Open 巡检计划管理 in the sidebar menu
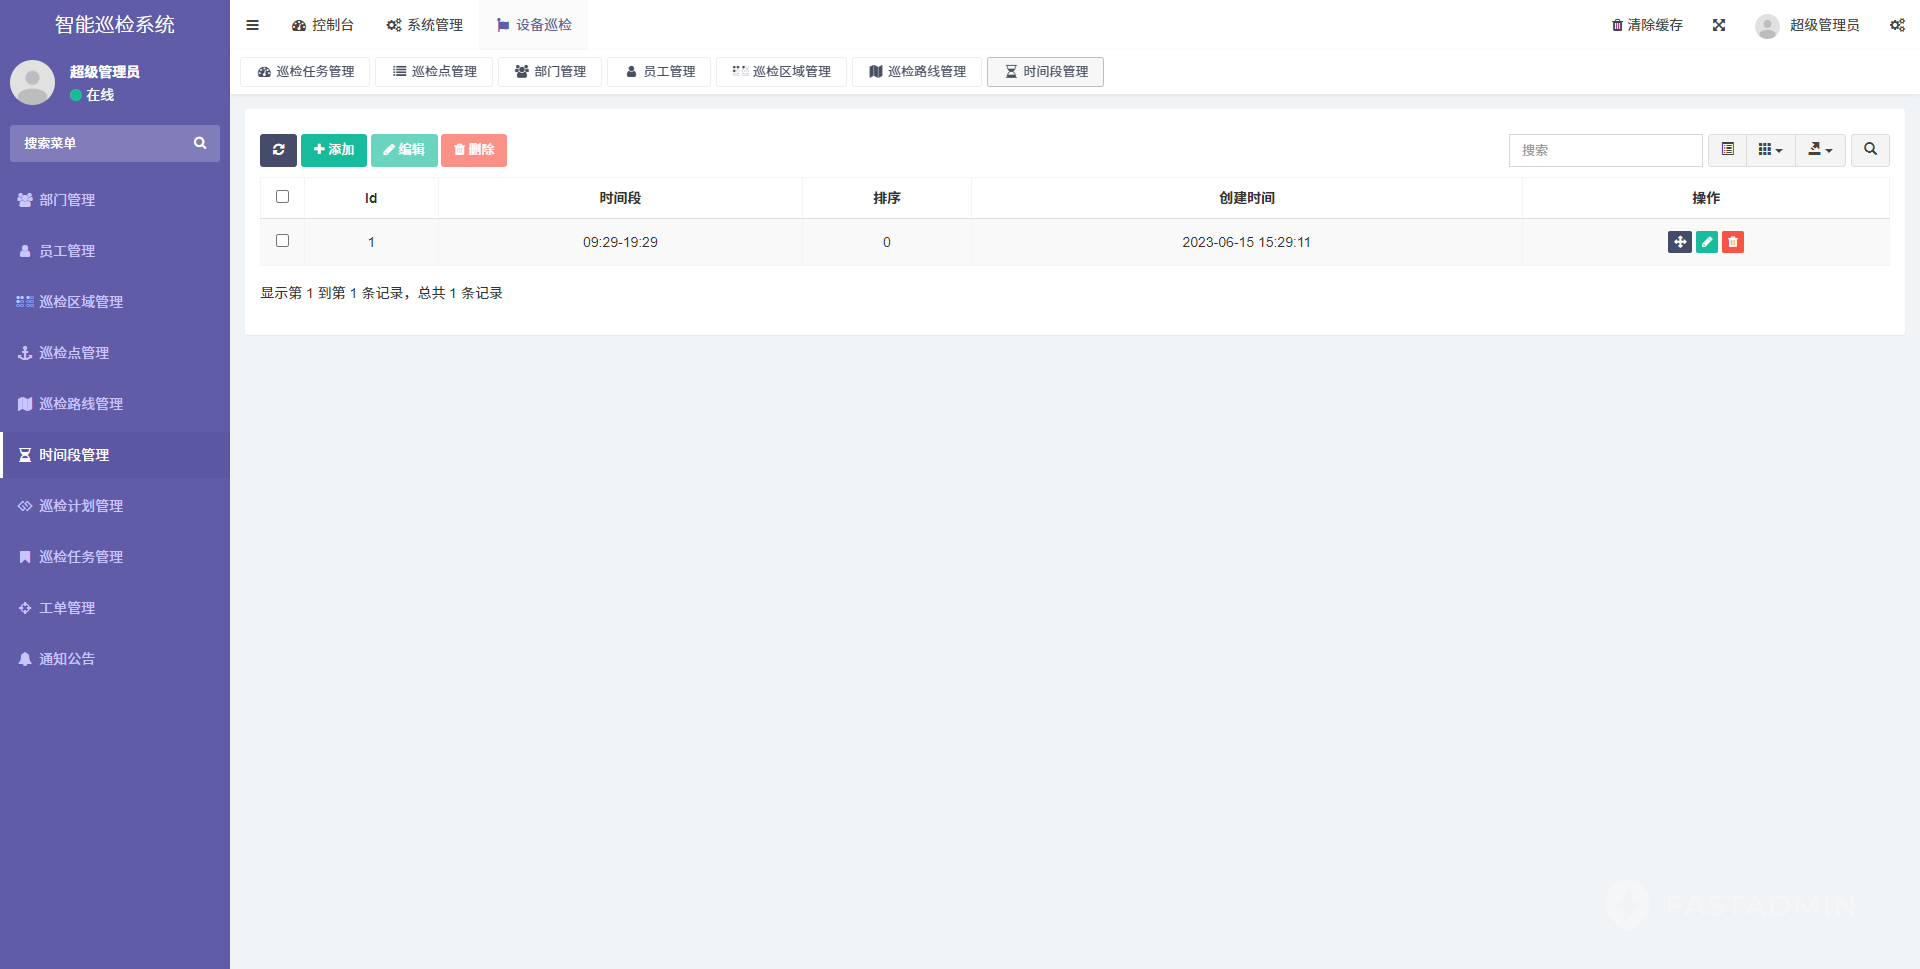The height and width of the screenshot is (969, 1920). click(81, 506)
